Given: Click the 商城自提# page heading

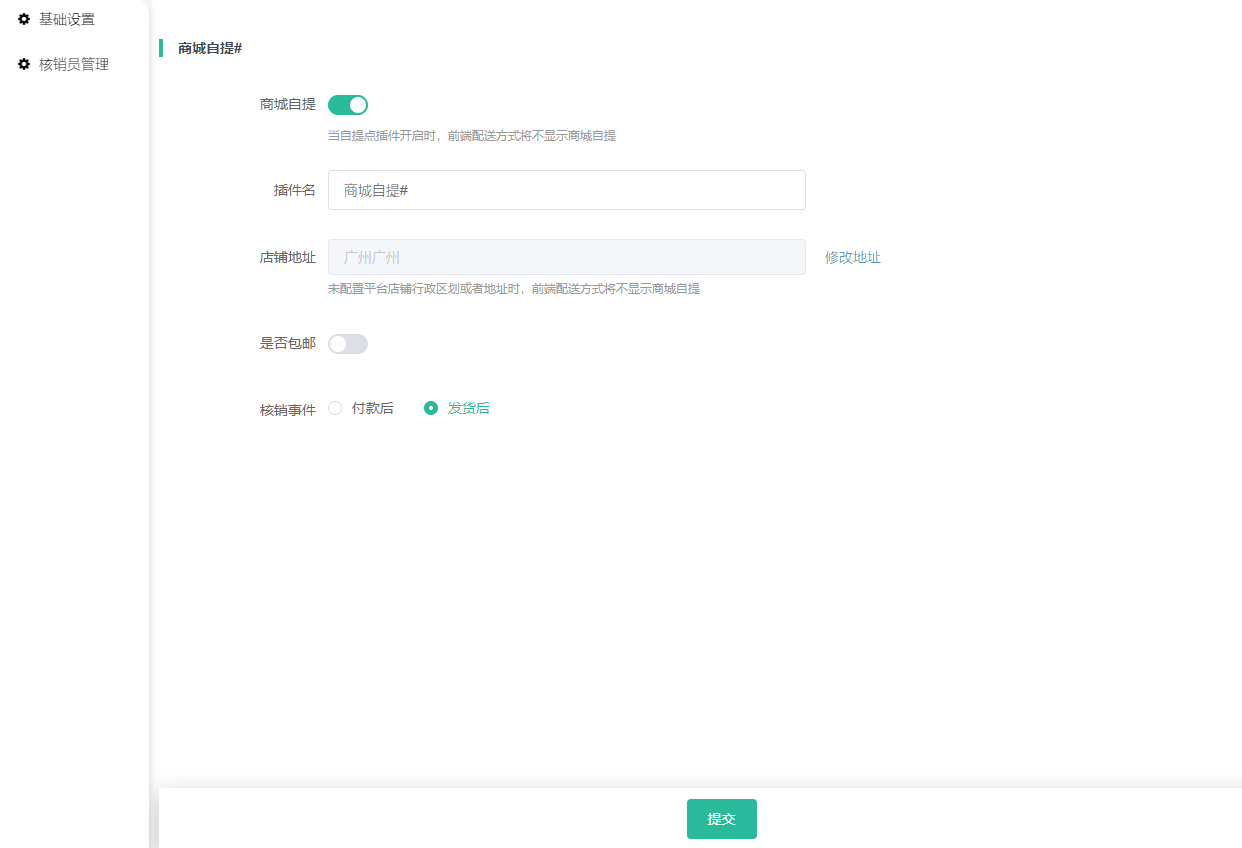Looking at the screenshot, I should point(210,48).
